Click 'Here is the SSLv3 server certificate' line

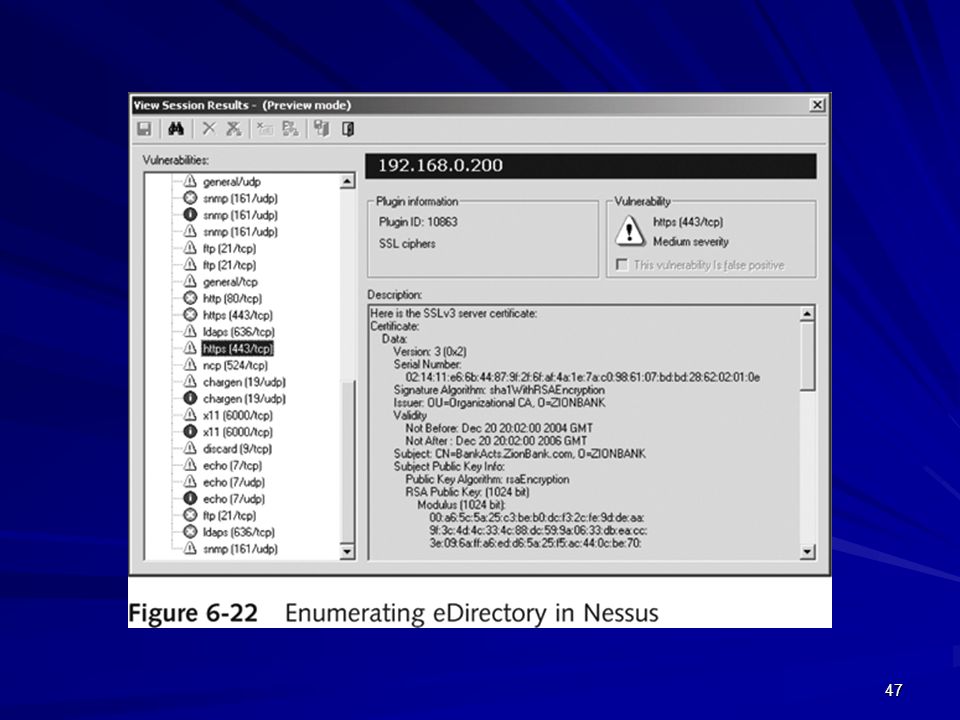click(454, 313)
